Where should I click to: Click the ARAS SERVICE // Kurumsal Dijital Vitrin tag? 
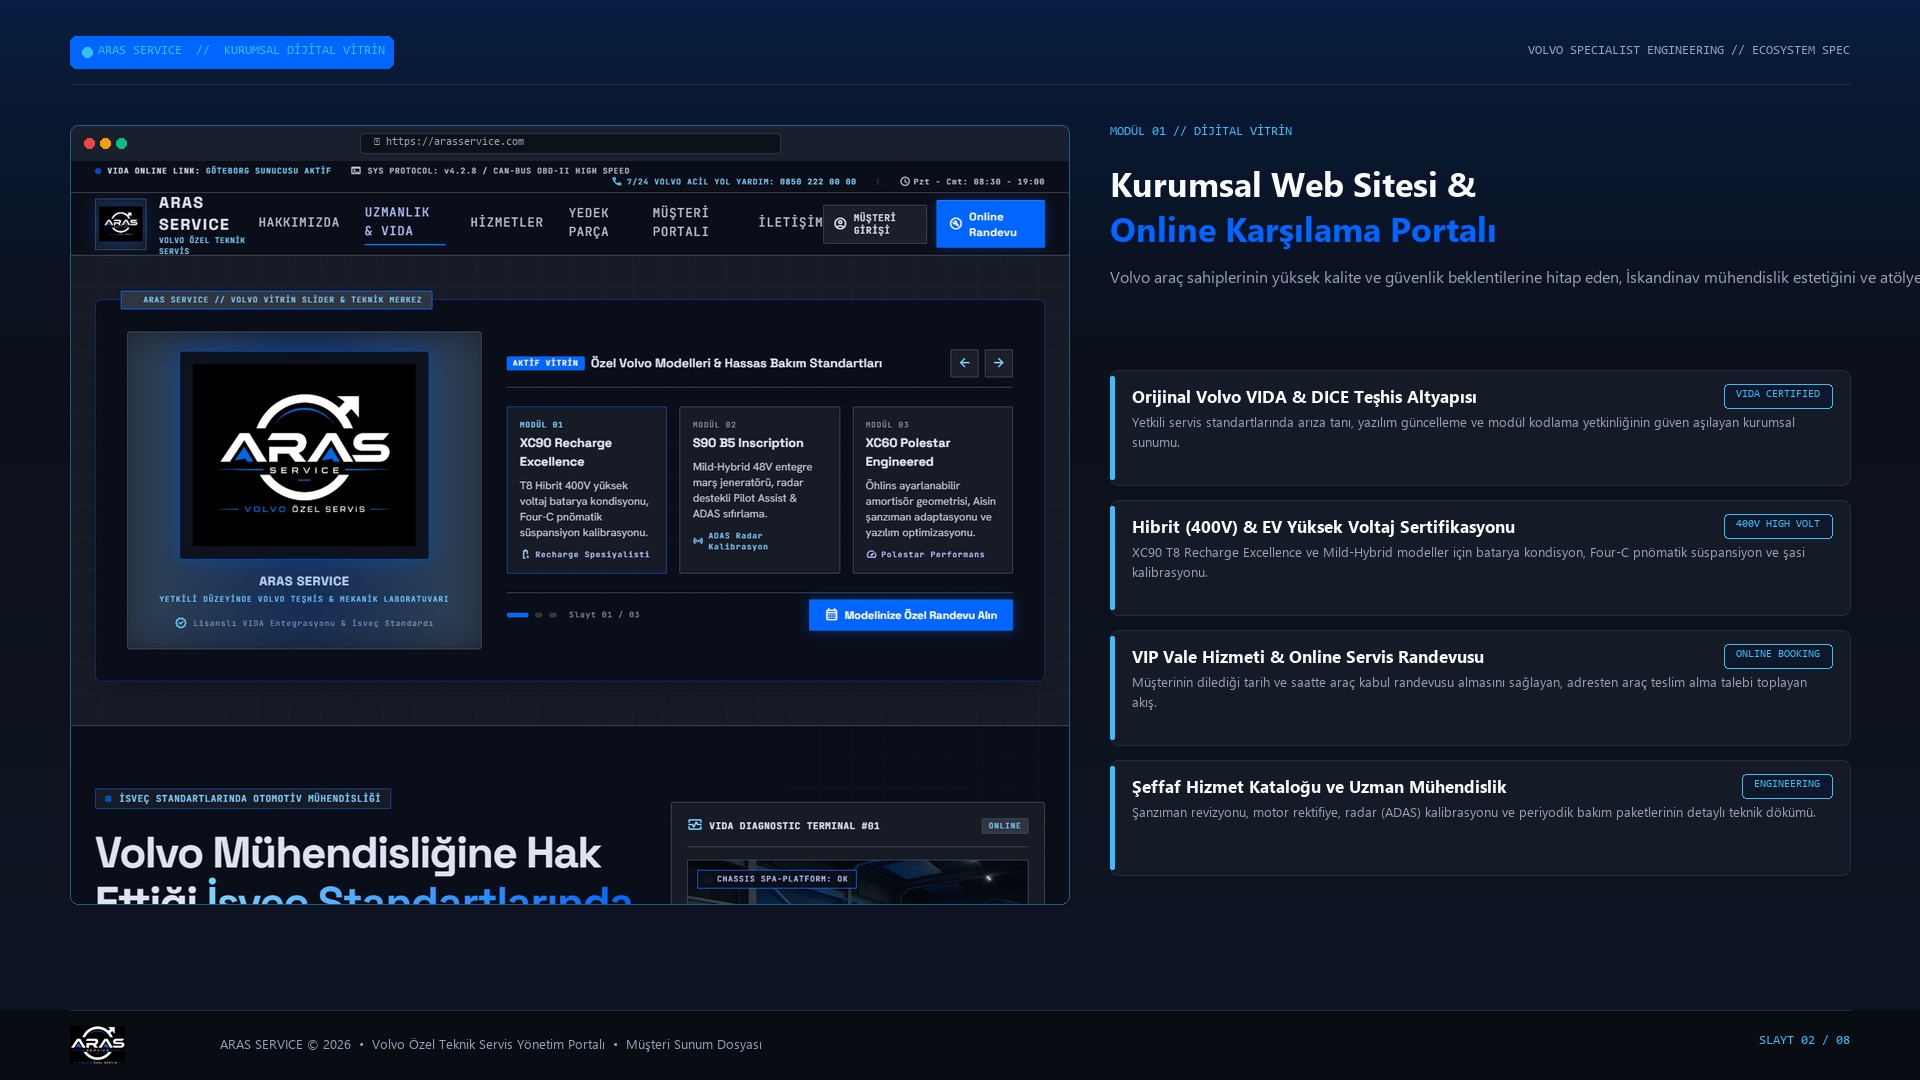[x=232, y=52]
